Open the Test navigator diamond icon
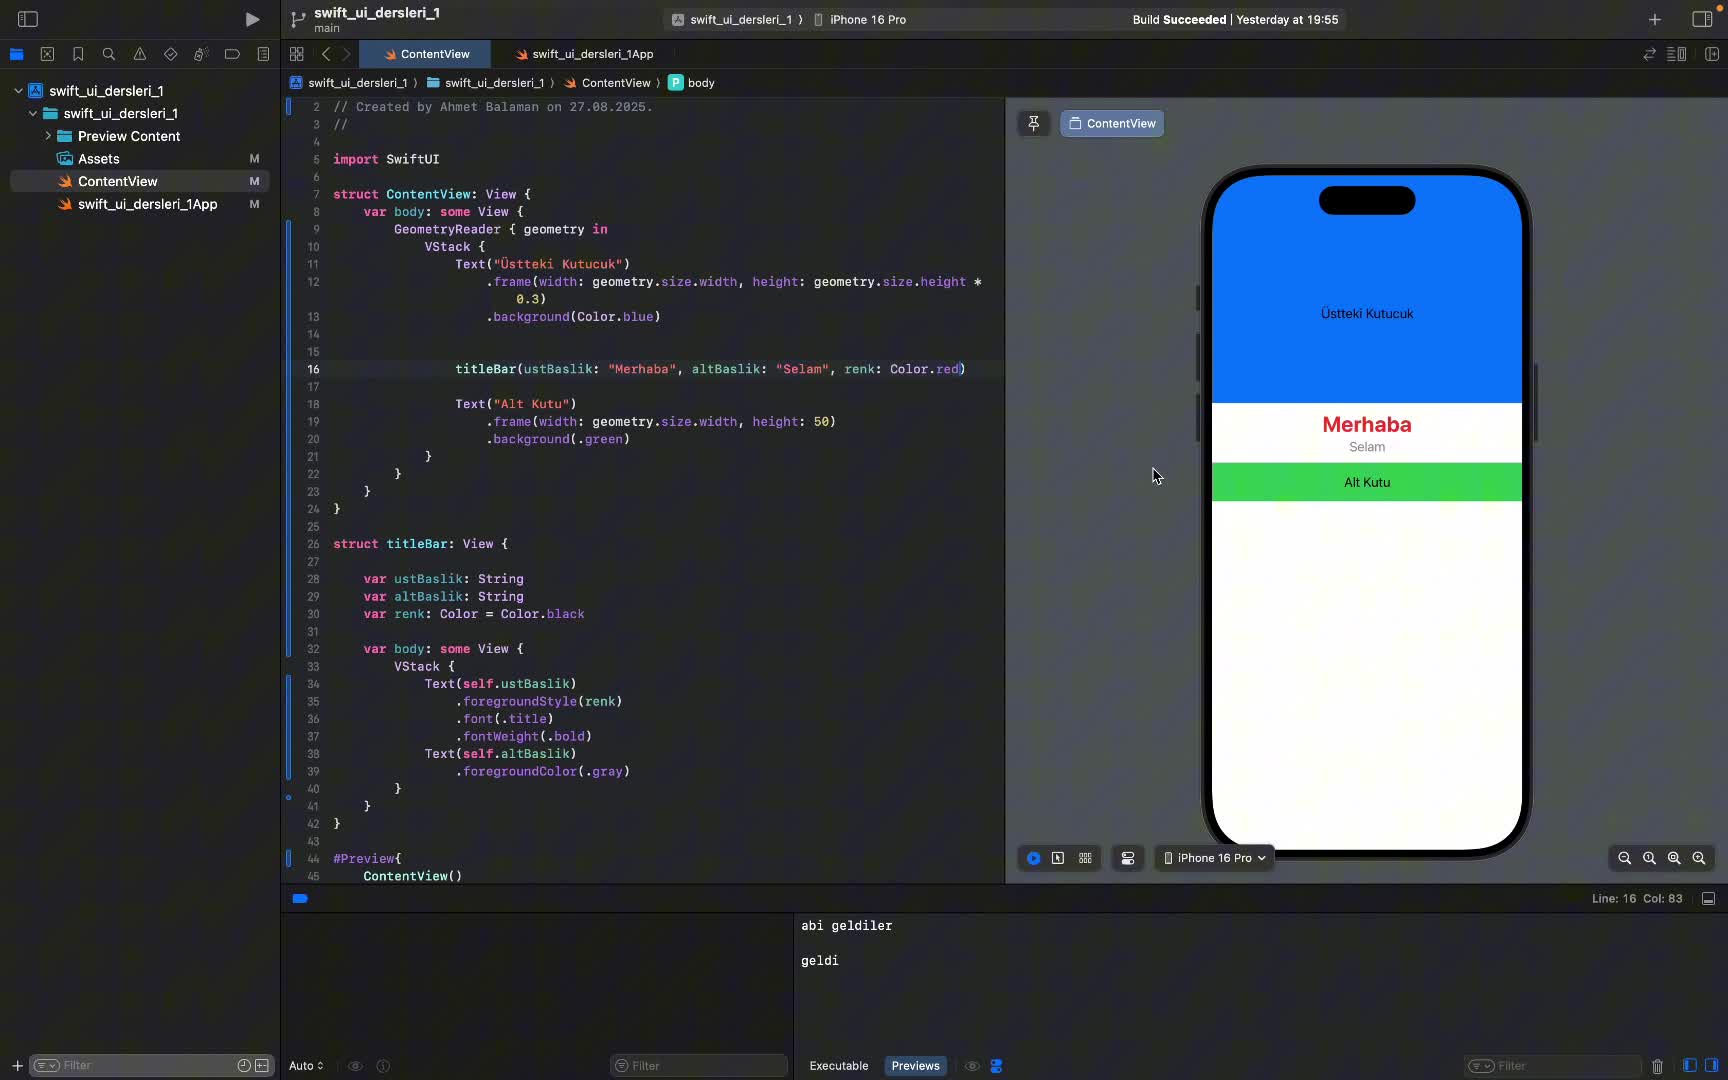The image size is (1728, 1080). [x=170, y=54]
